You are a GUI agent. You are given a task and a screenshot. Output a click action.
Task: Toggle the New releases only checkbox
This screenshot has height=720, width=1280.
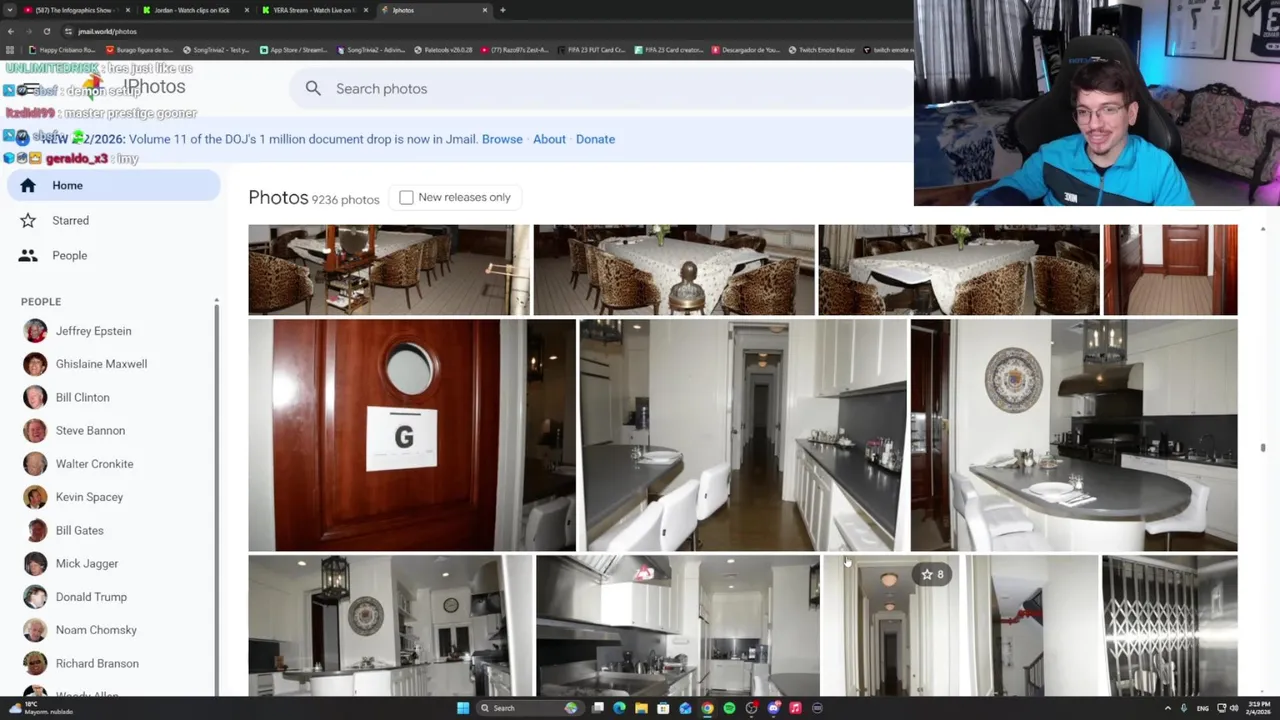click(x=406, y=197)
